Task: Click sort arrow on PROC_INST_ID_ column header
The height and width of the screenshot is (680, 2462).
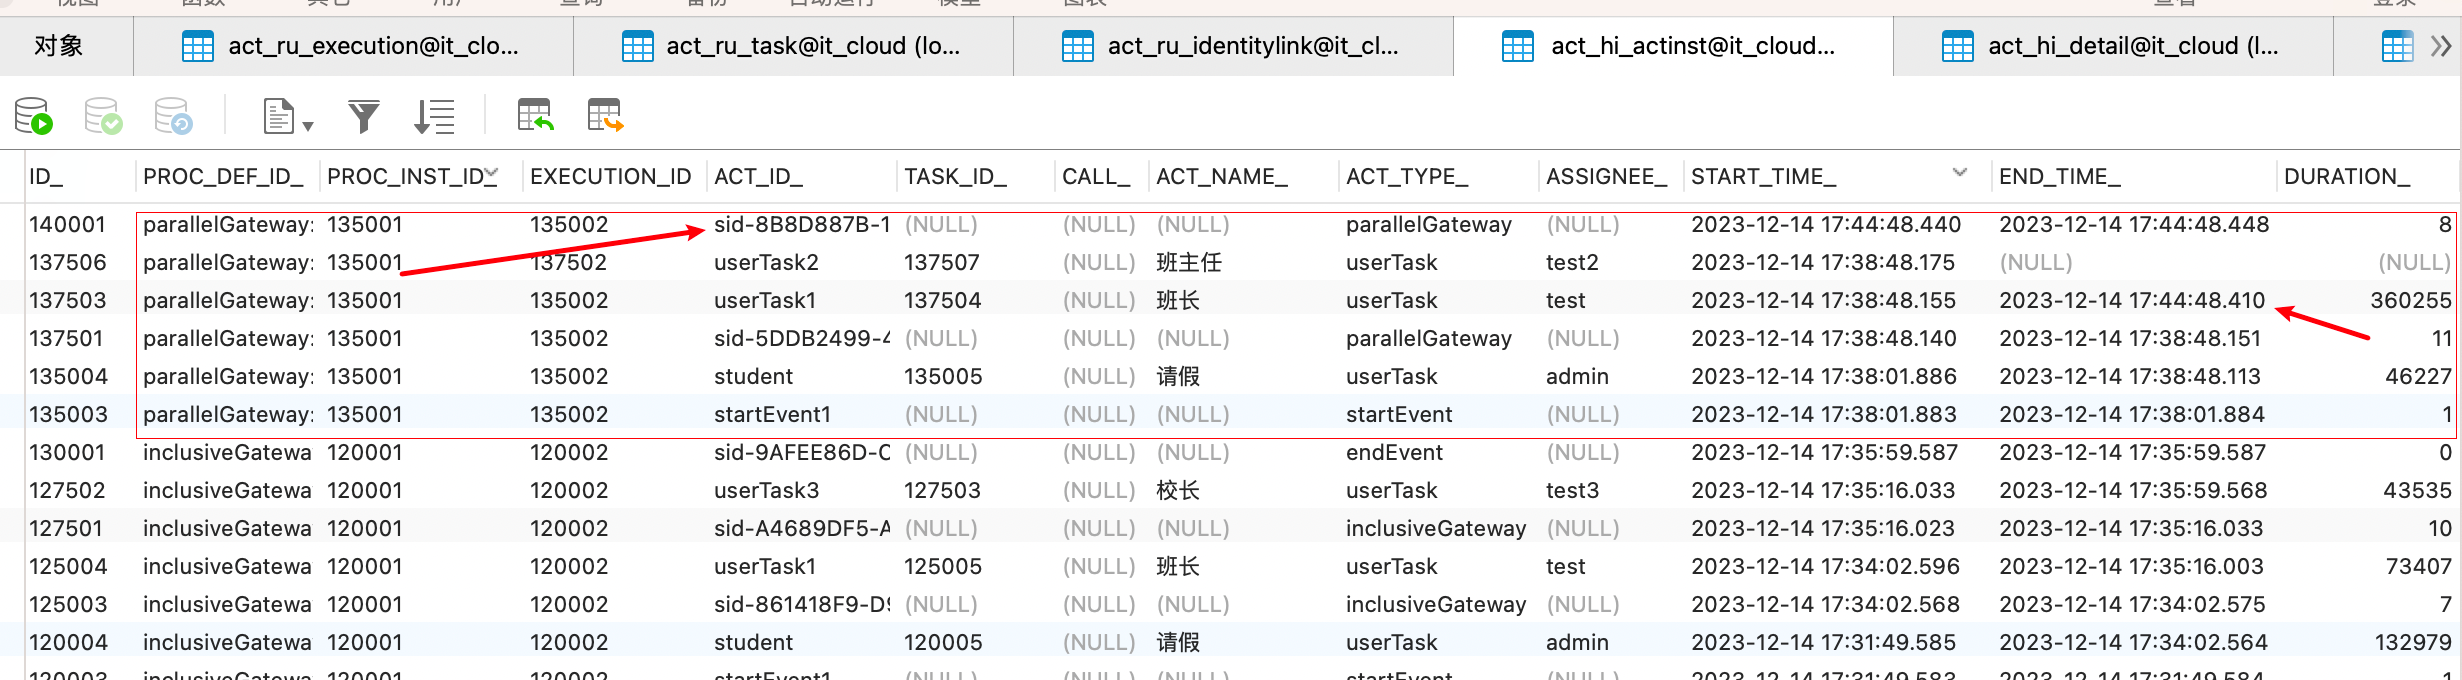Action: (x=492, y=175)
